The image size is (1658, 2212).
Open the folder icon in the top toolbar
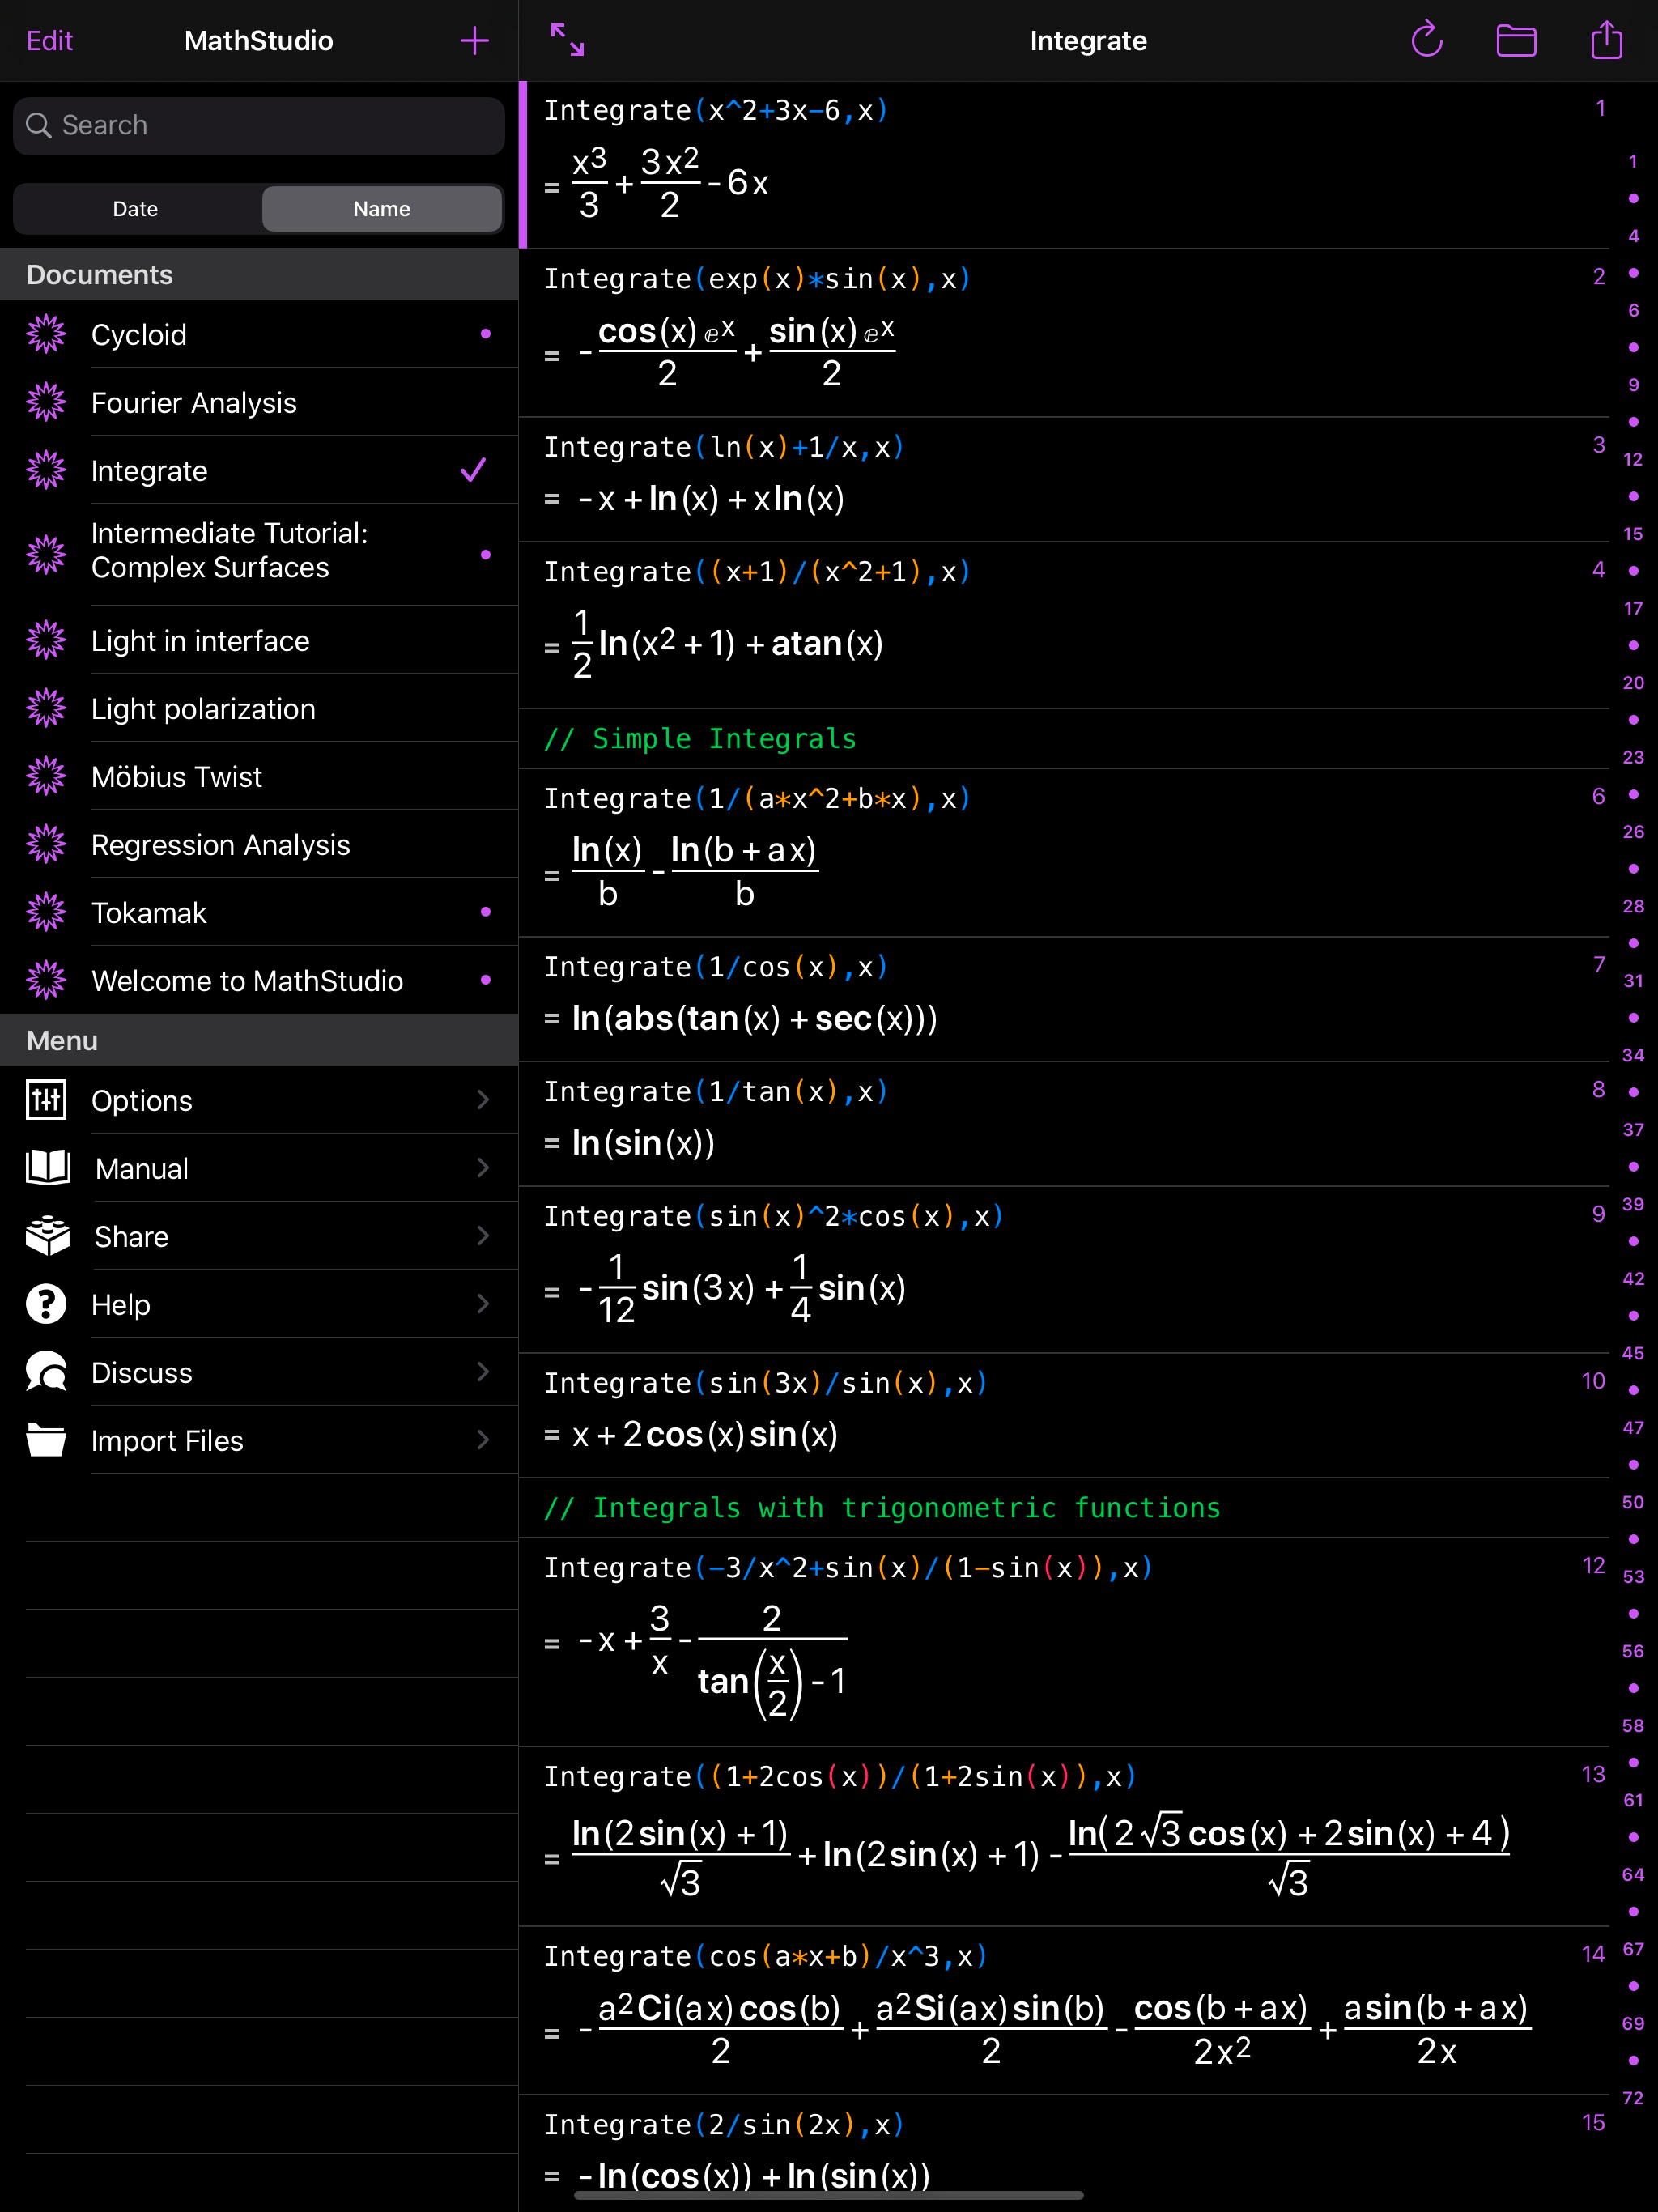click(1516, 41)
